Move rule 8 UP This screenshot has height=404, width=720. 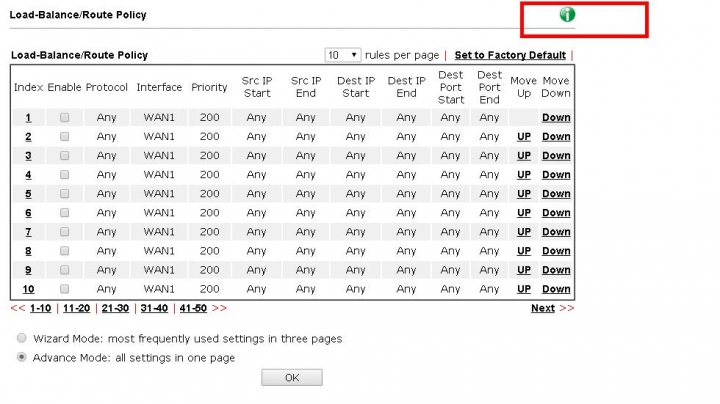[x=524, y=251]
